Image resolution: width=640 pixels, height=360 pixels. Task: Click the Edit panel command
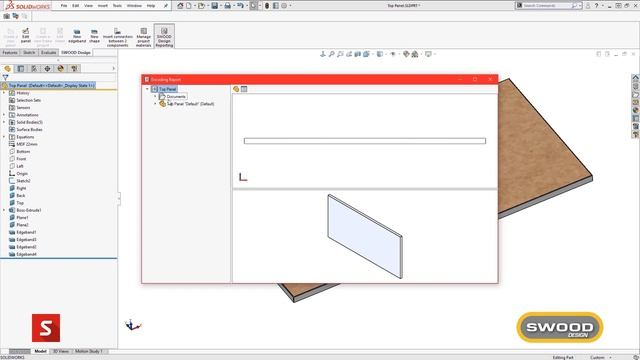coord(26,36)
